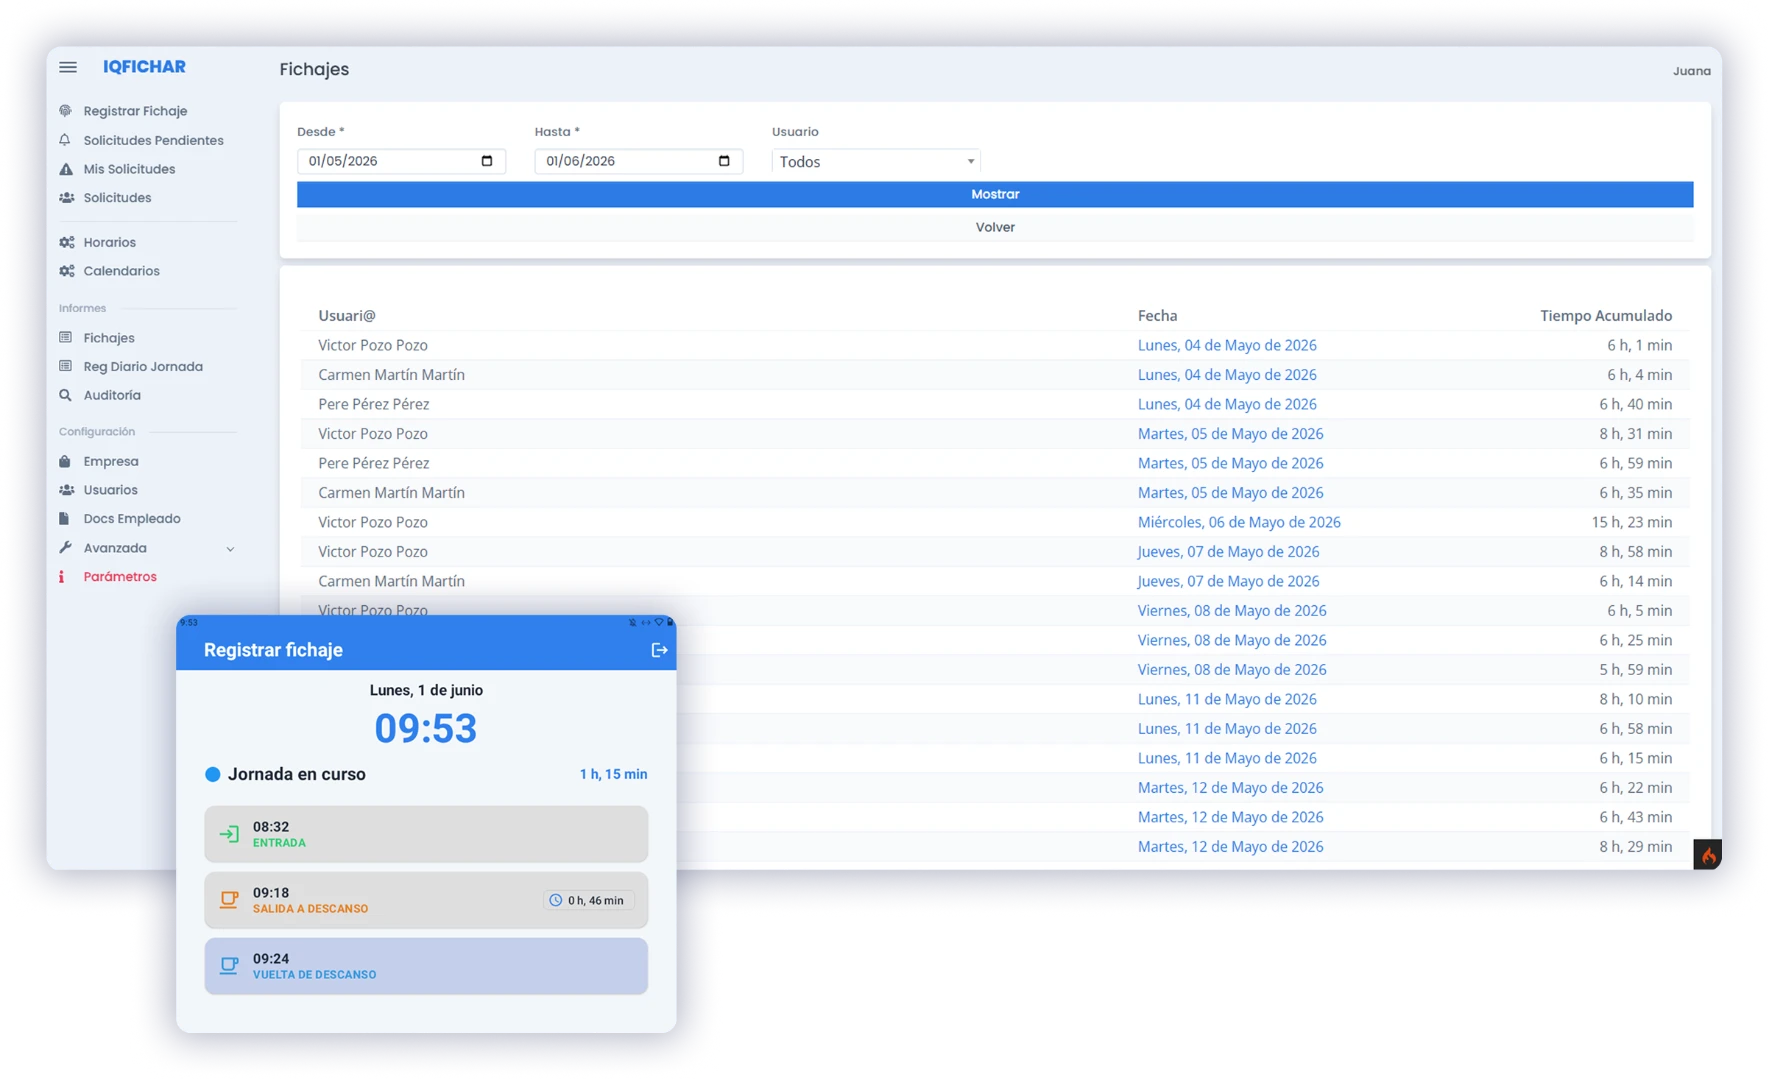
Task: Open the Hasta date picker calendar icon
Action: [x=724, y=161]
